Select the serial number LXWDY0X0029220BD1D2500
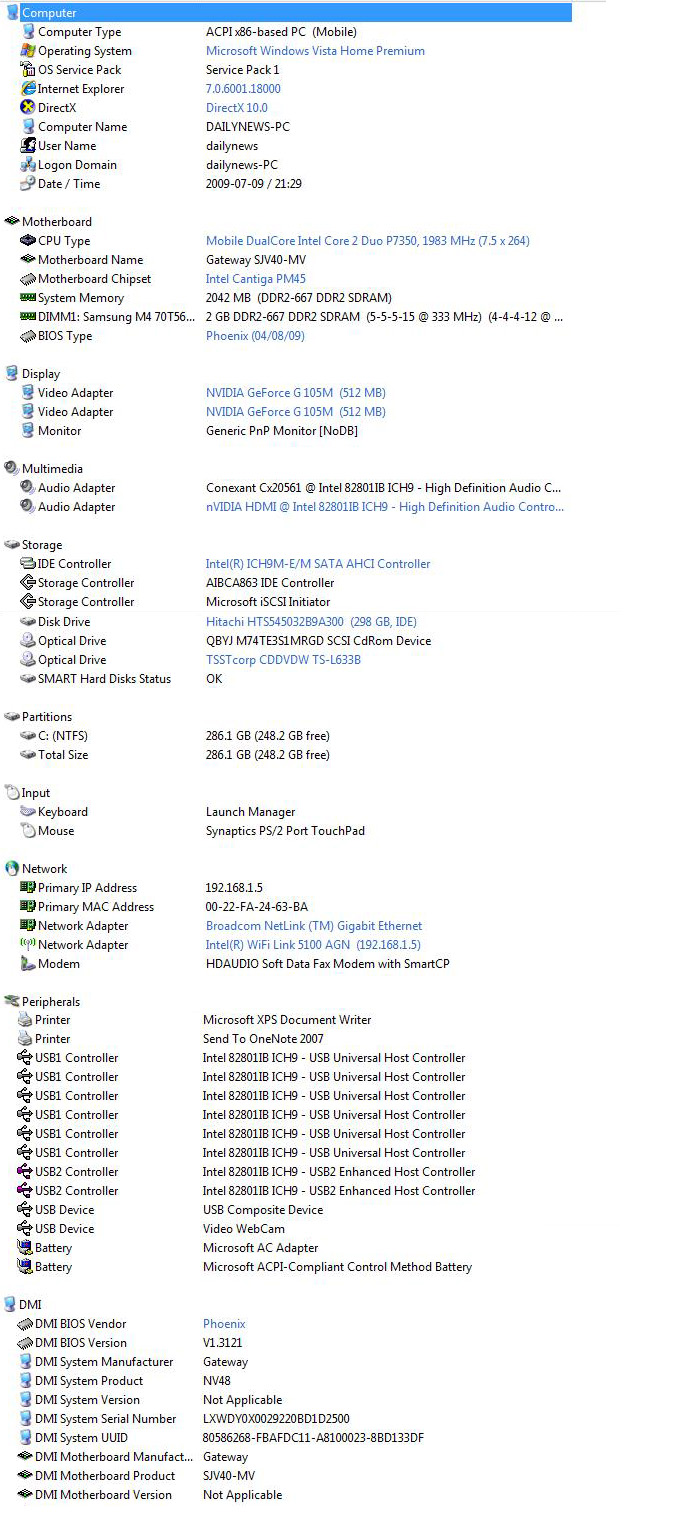The width and height of the screenshot is (680, 1532). (x=277, y=1419)
